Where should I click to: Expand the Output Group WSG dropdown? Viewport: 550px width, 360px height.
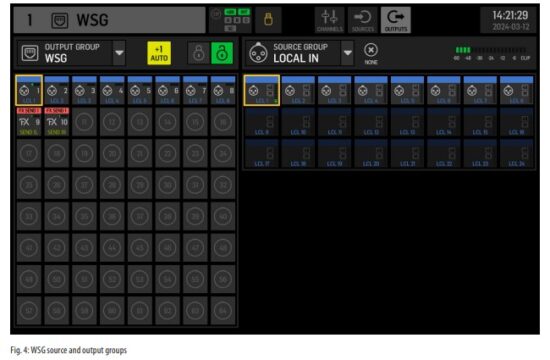tap(119, 53)
